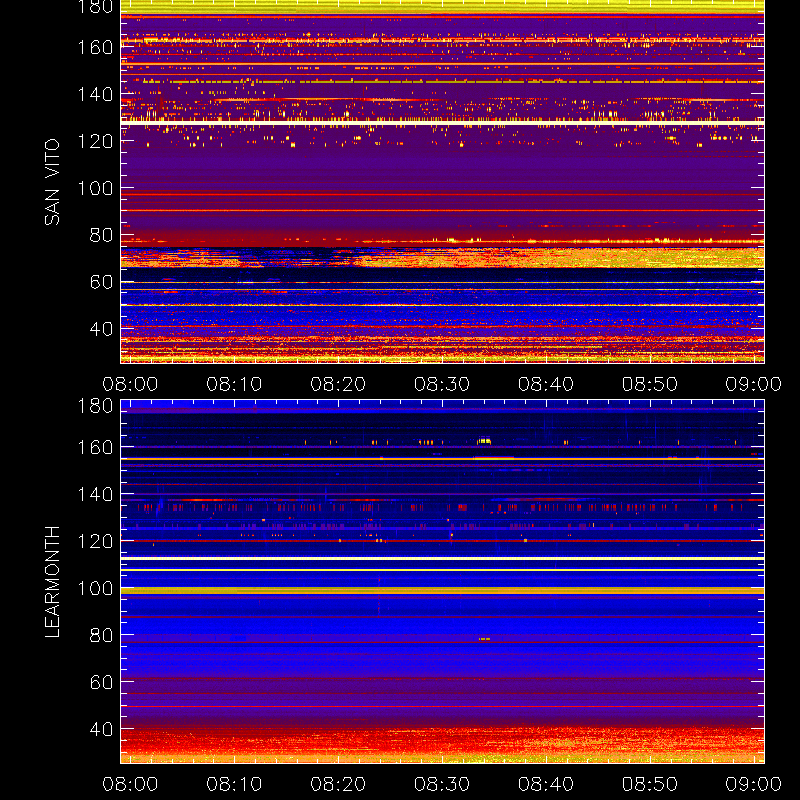
Task: Pick the 60 frequency label on LEARMONTH plot
Action: point(101,682)
